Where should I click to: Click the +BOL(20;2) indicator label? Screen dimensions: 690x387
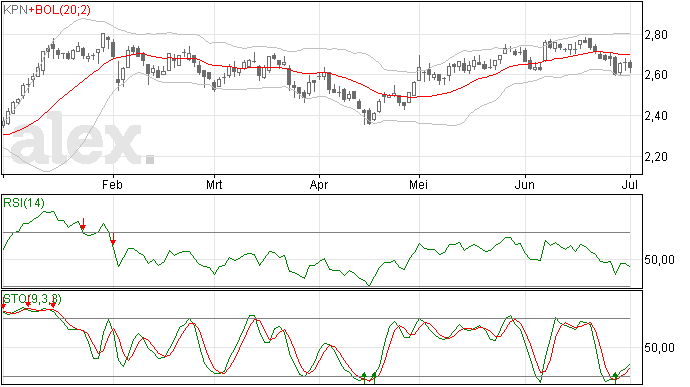pyautogui.click(x=60, y=10)
